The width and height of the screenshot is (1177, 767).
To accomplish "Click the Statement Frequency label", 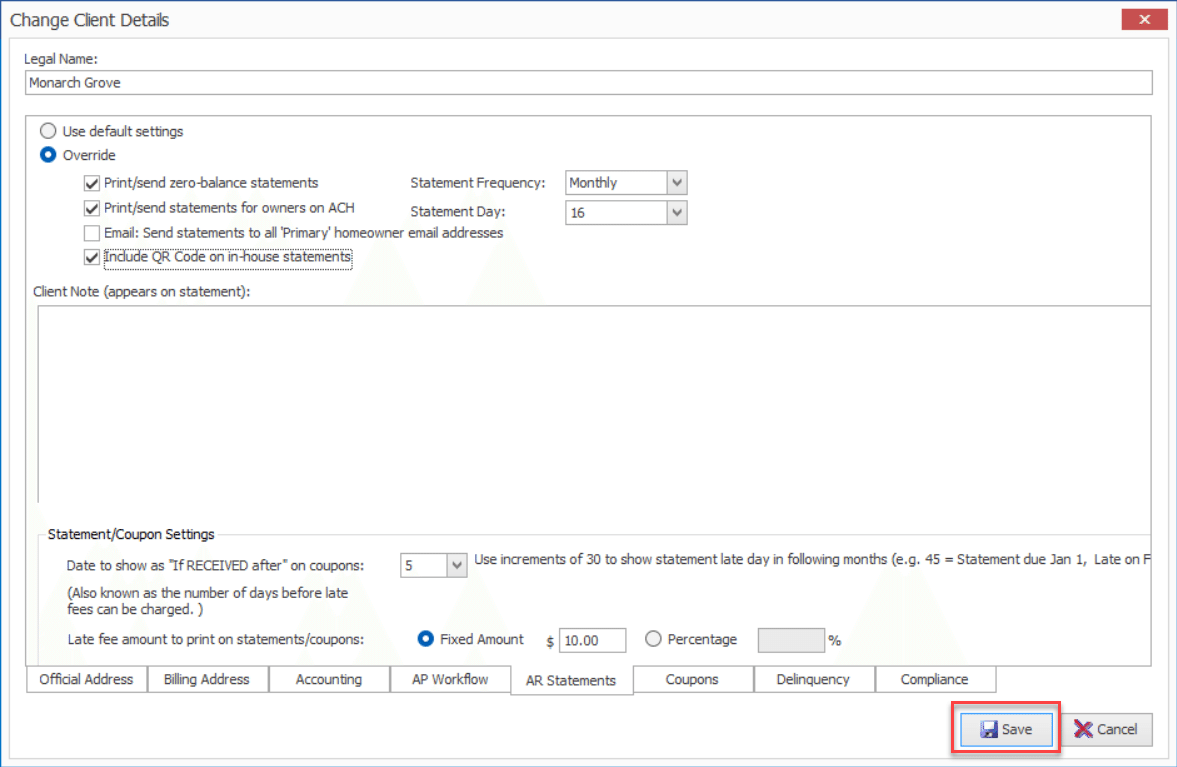I will click(x=477, y=182).
